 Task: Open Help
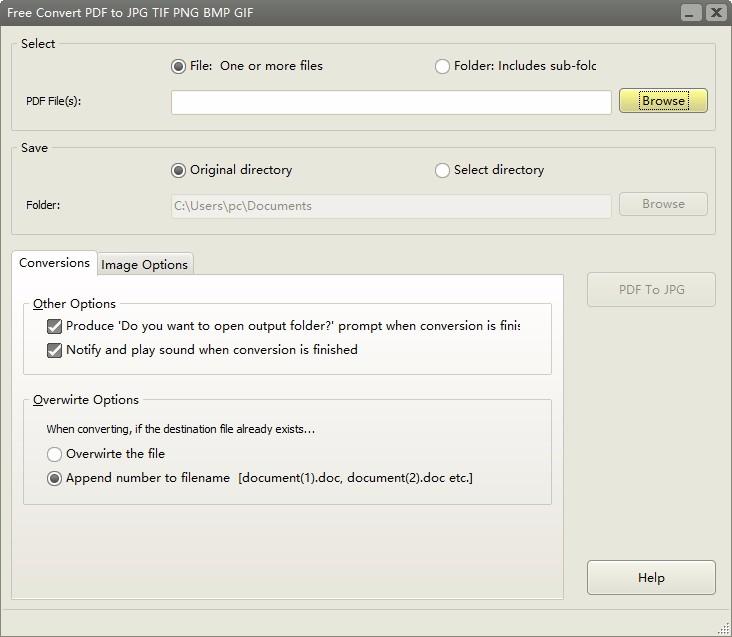click(651, 578)
